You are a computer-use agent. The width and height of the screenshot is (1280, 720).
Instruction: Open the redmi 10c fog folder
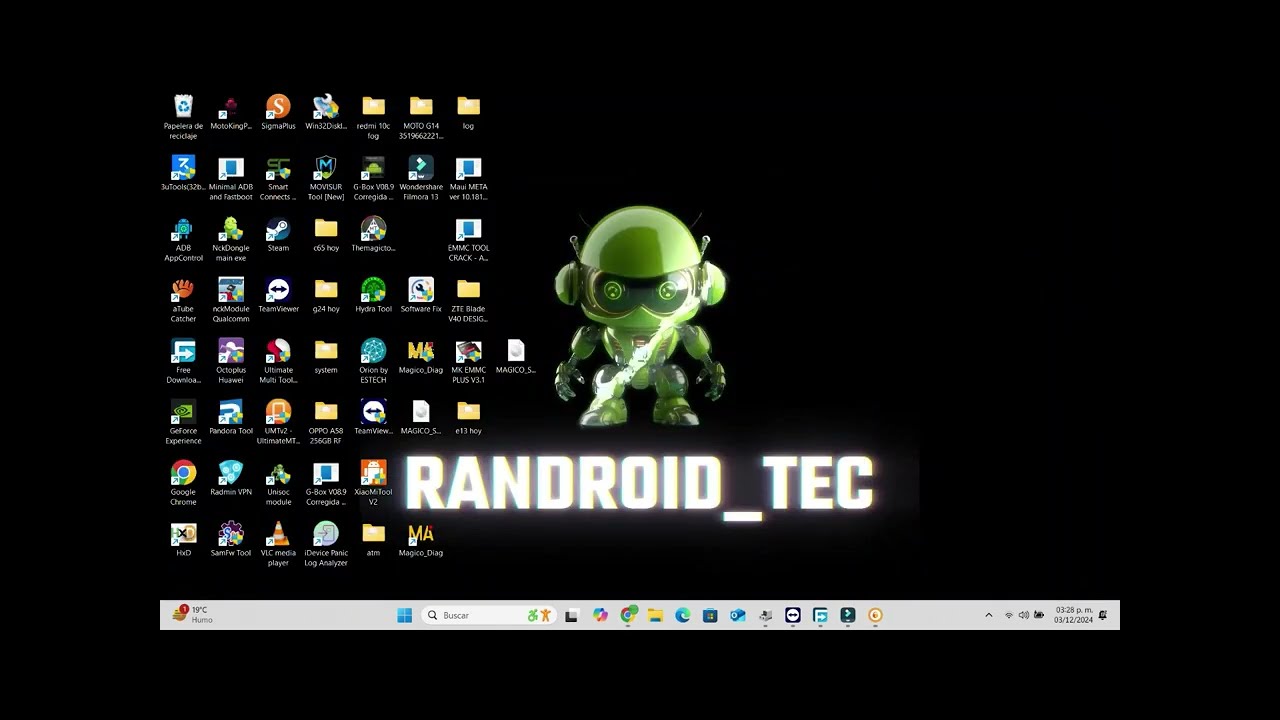pos(373,117)
